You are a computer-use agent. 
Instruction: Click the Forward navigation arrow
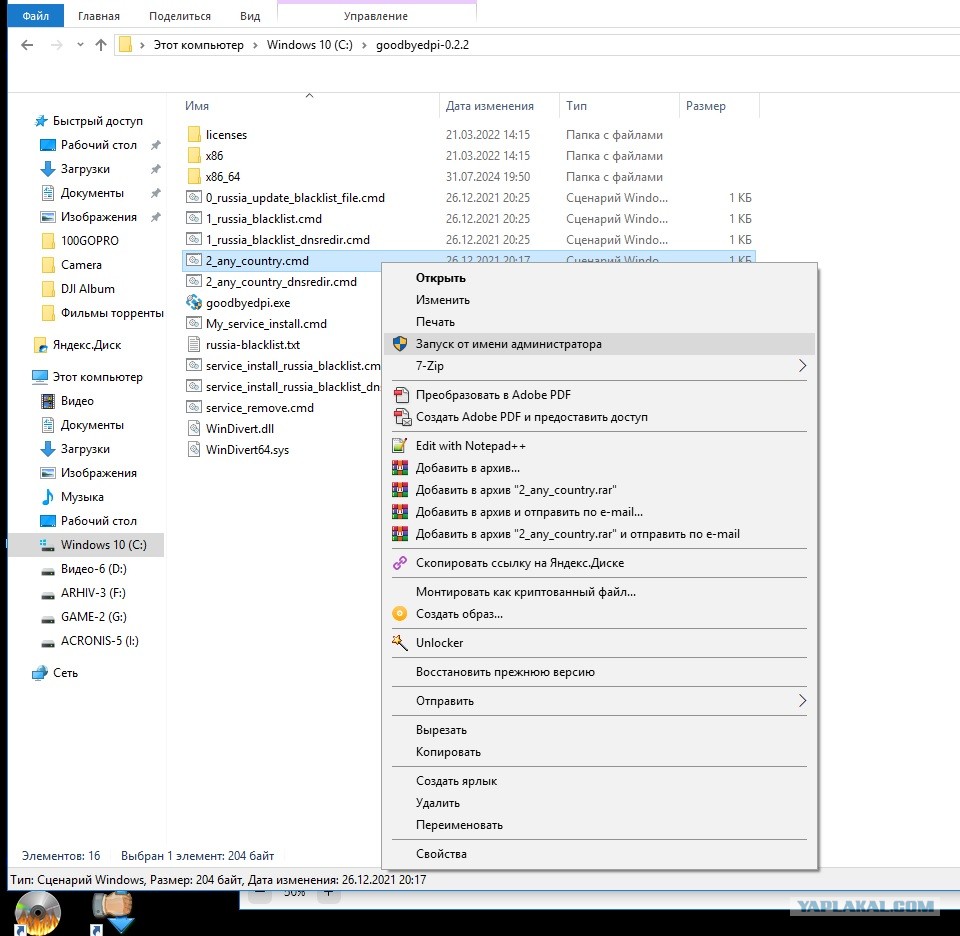pos(56,45)
